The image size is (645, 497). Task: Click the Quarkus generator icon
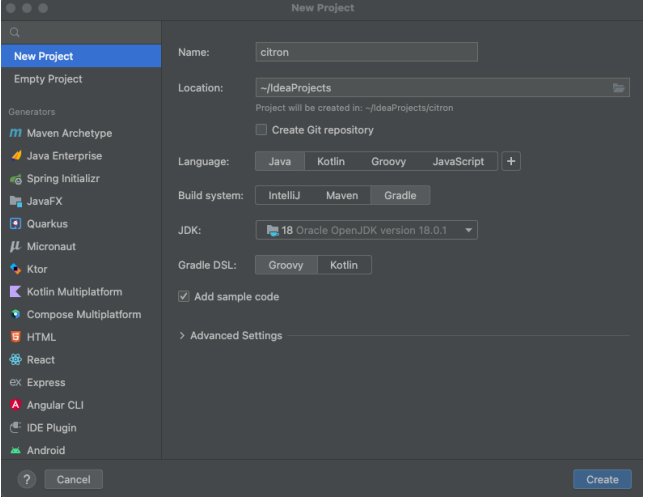[x=16, y=224]
